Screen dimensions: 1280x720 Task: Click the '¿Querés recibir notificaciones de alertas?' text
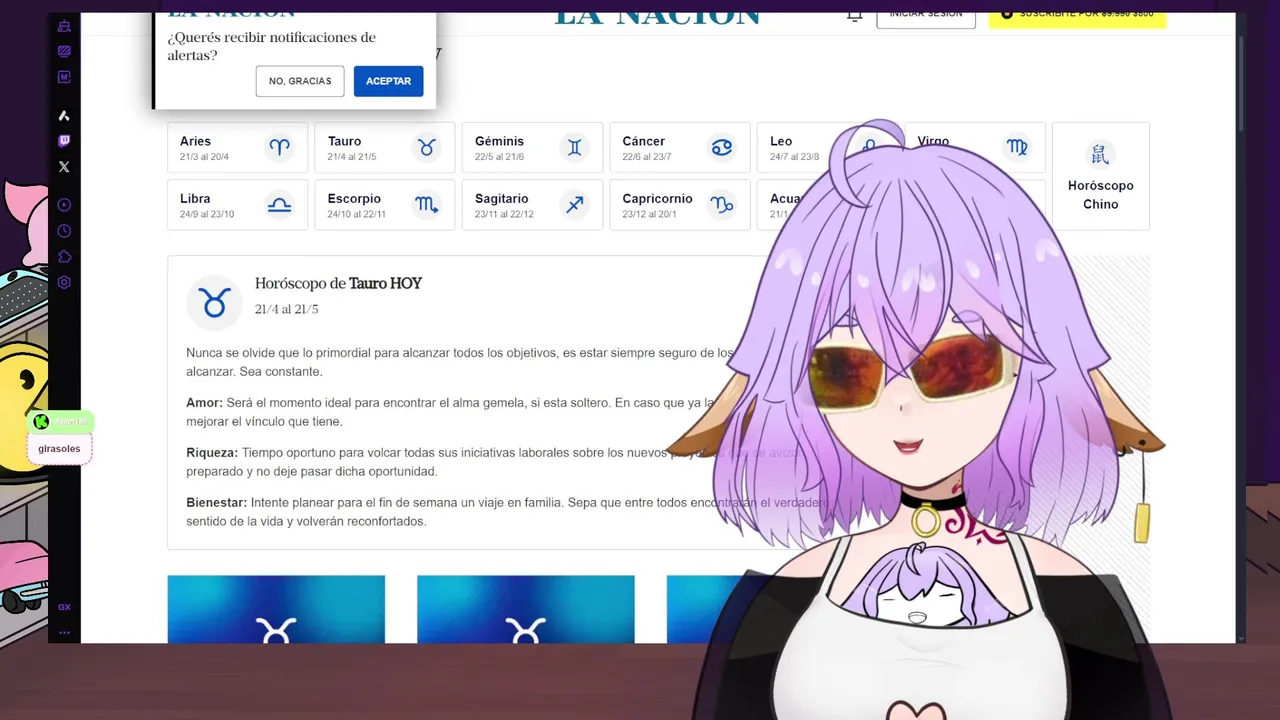(x=272, y=46)
